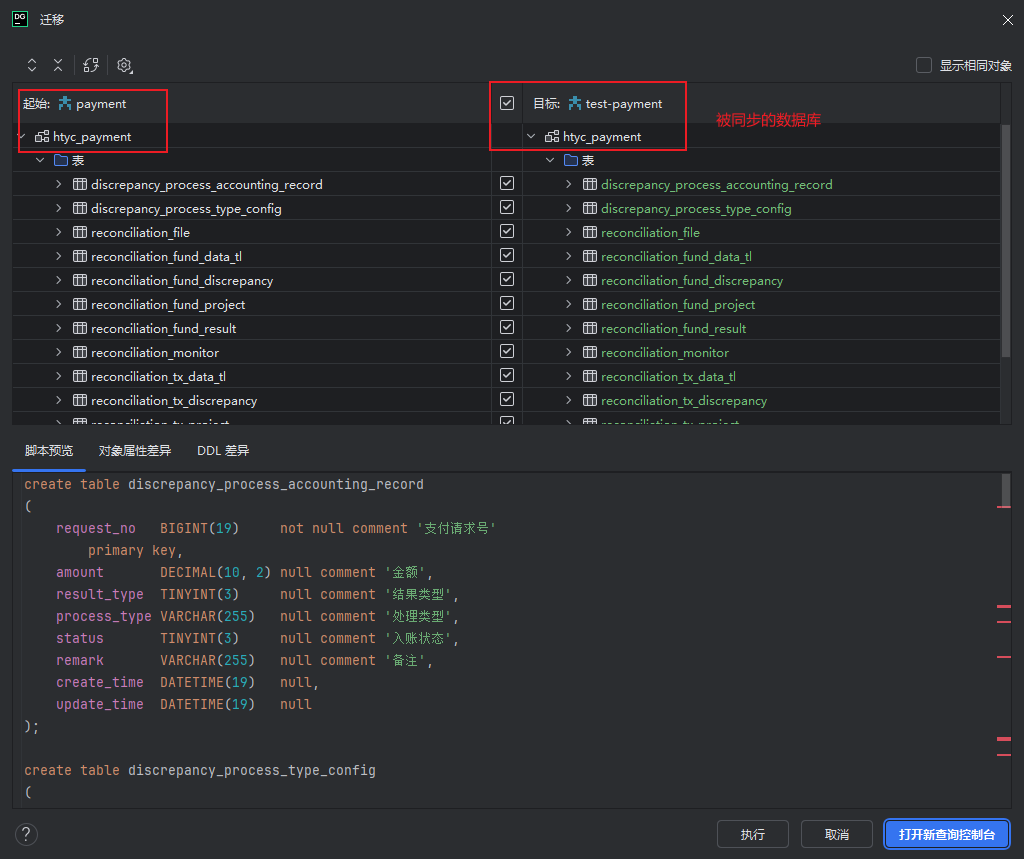Switch to 脚本预览 tab
The image size is (1024, 859).
[49, 451]
